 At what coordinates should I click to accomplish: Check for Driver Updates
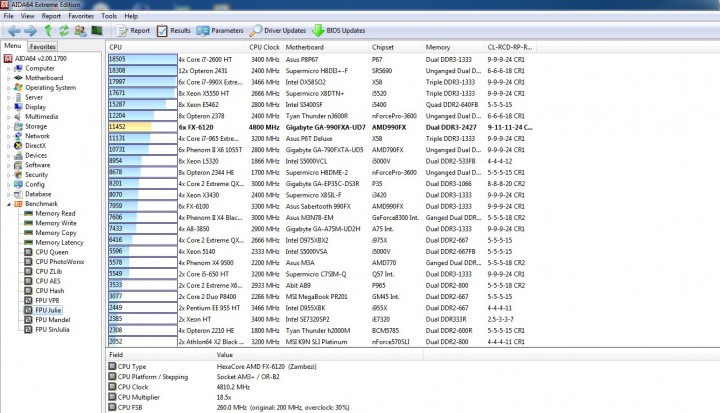(278, 31)
